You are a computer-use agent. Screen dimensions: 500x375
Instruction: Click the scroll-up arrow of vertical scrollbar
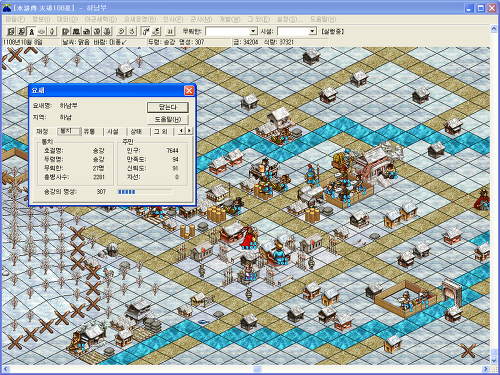click(x=494, y=29)
